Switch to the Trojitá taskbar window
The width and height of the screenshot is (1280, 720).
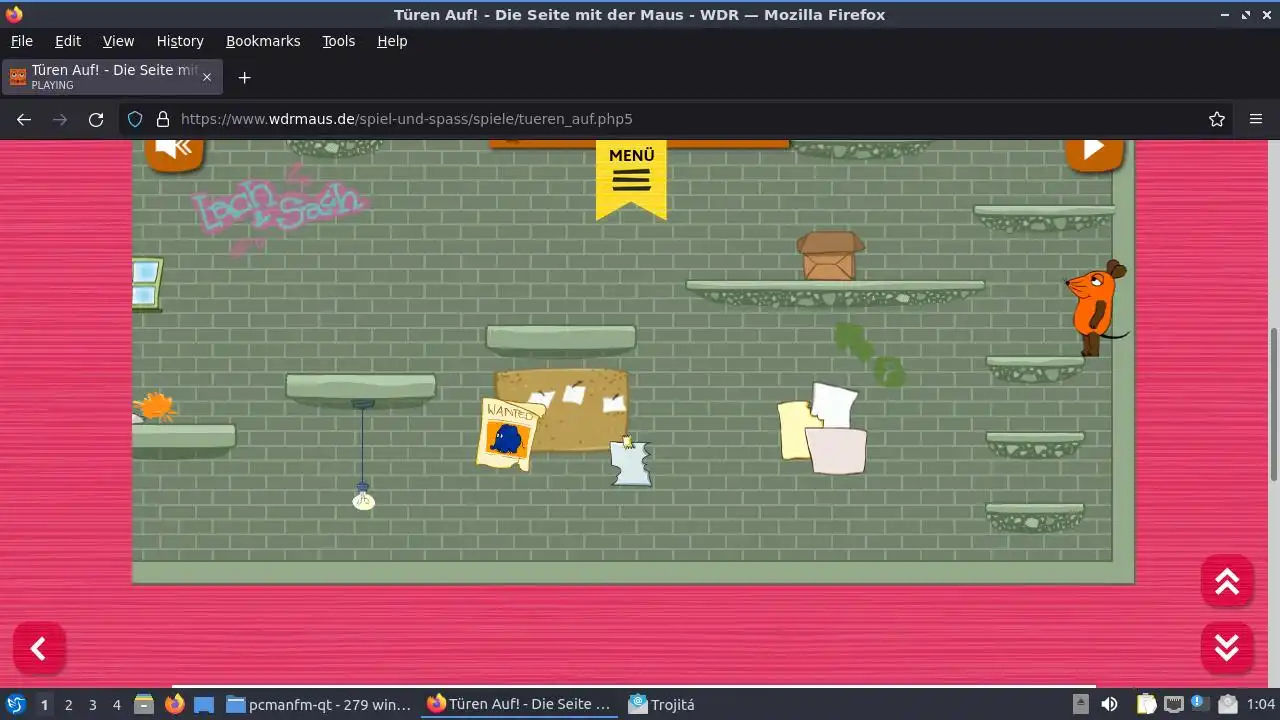click(x=661, y=705)
